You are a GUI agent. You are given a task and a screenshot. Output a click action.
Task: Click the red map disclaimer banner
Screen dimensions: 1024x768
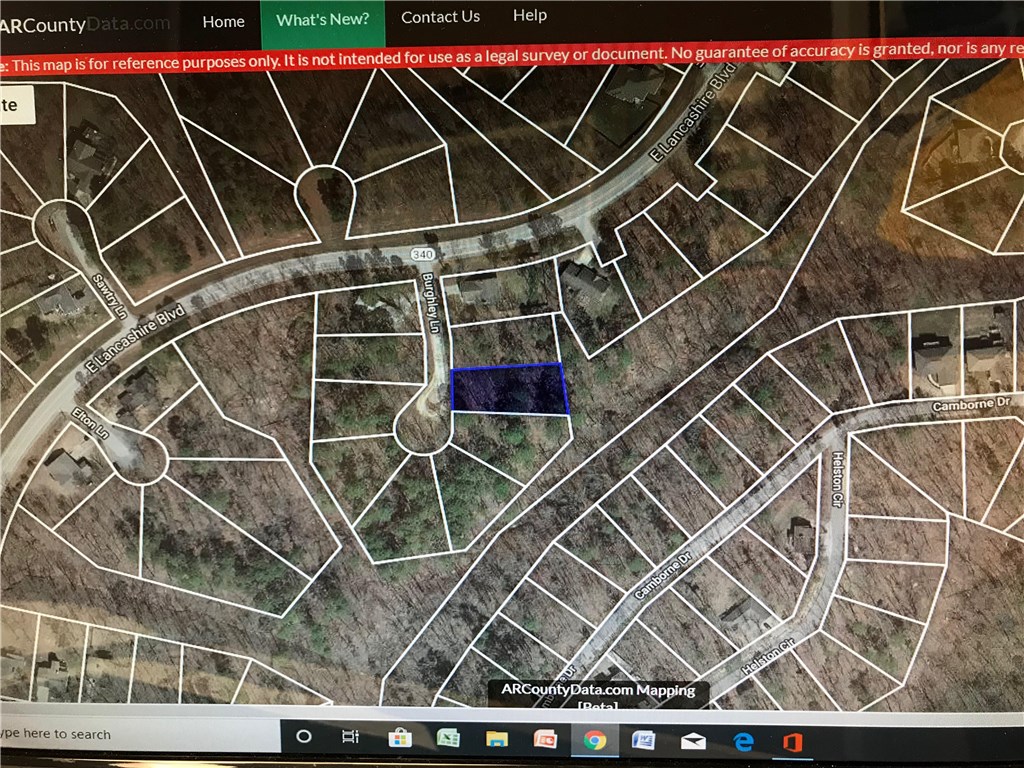pyautogui.click(x=512, y=57)
